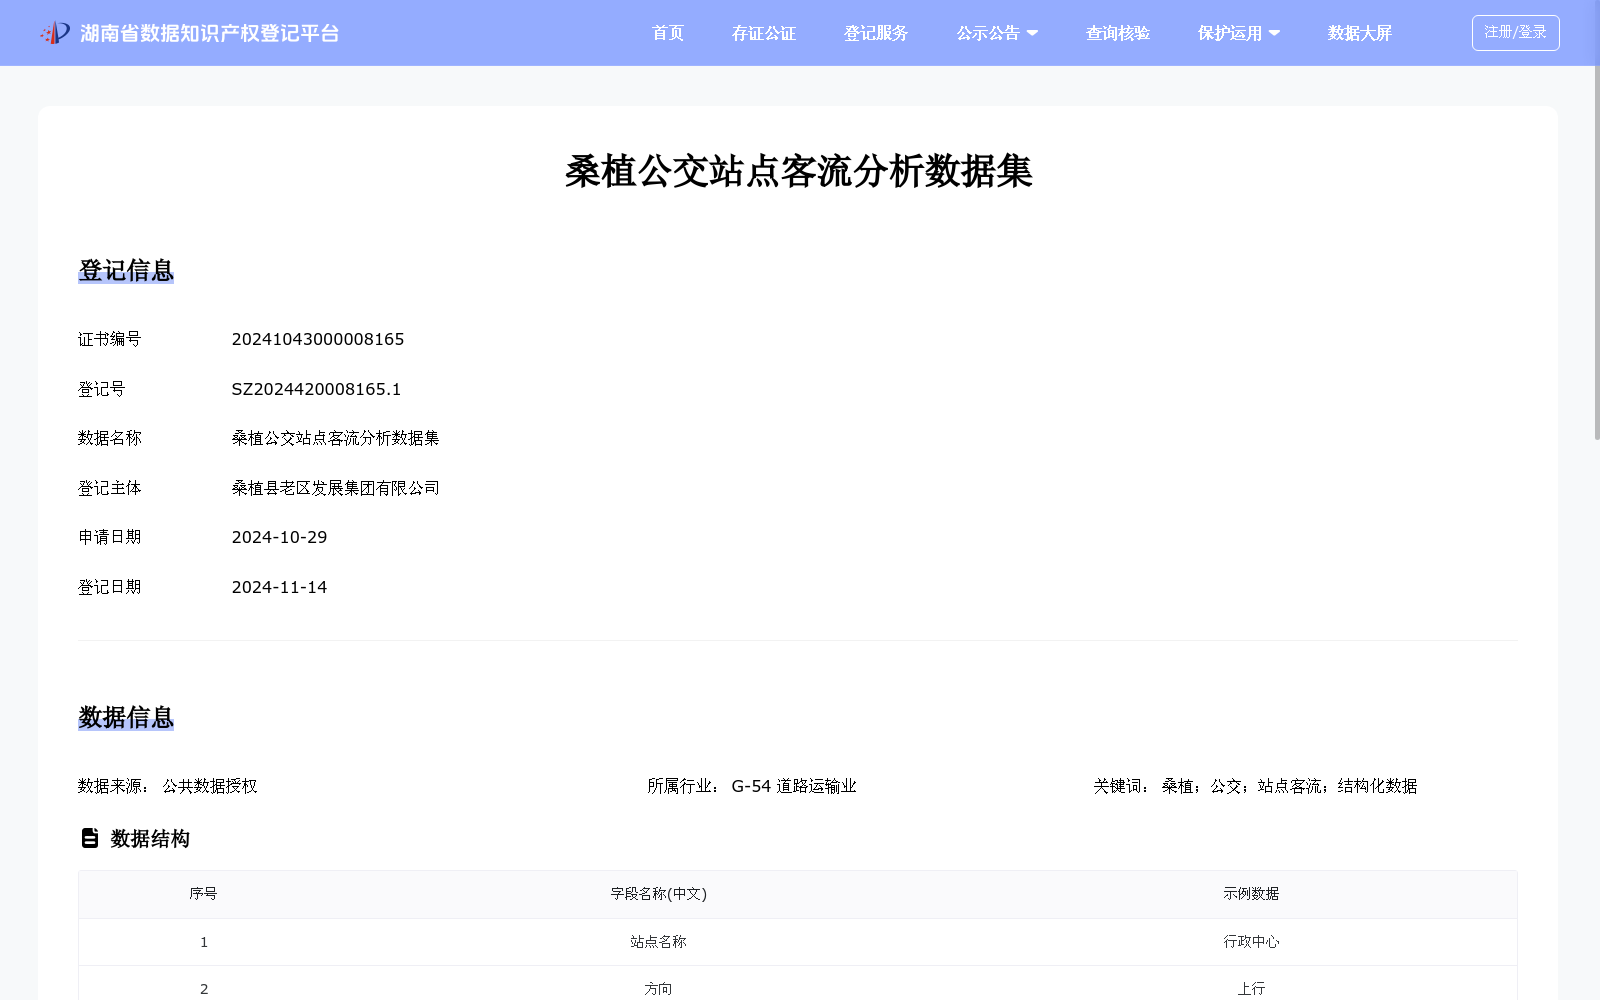This screenshot has width=1600, height=1000.
Task: Select certificate number 20241043000008165
Action: point(318,339)
